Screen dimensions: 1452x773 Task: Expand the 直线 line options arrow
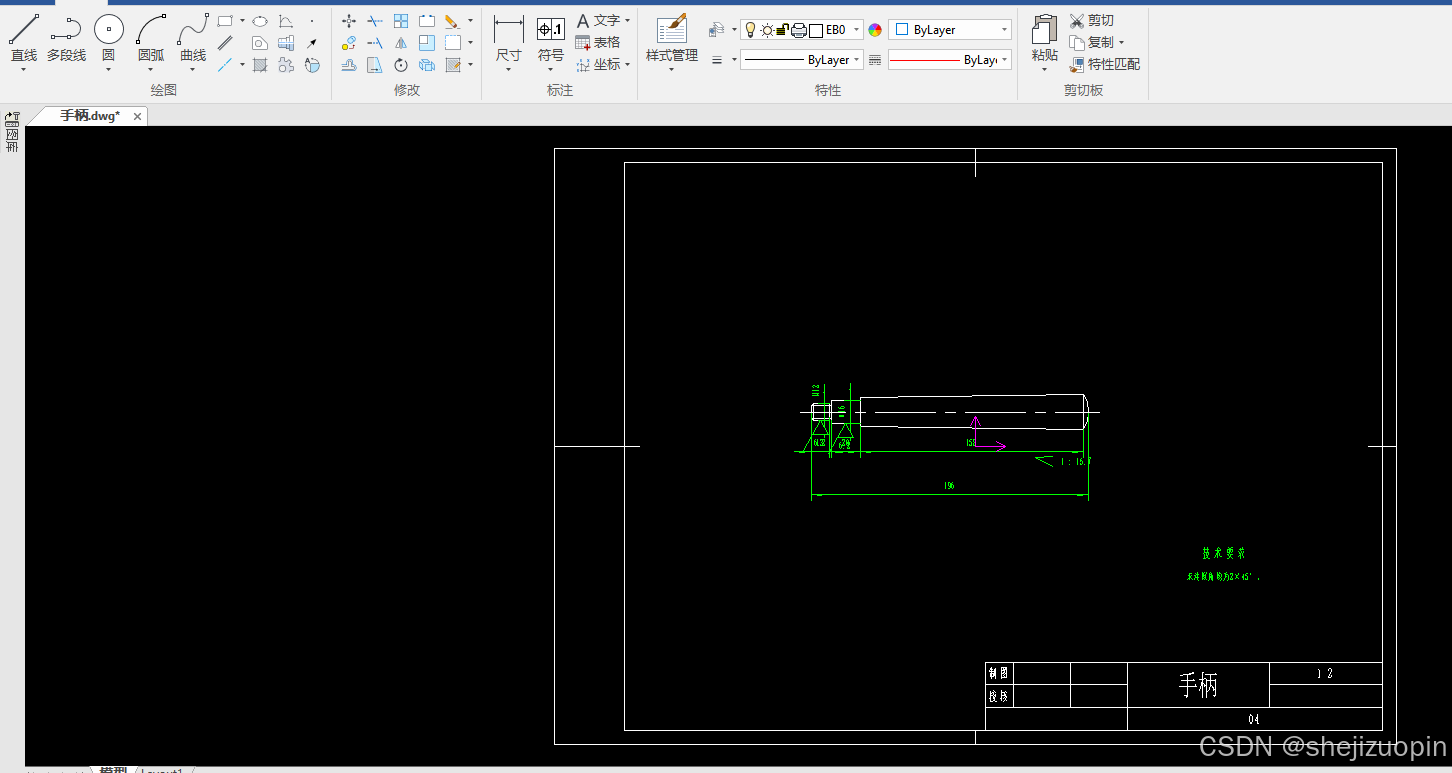click(x=24, y=70)
